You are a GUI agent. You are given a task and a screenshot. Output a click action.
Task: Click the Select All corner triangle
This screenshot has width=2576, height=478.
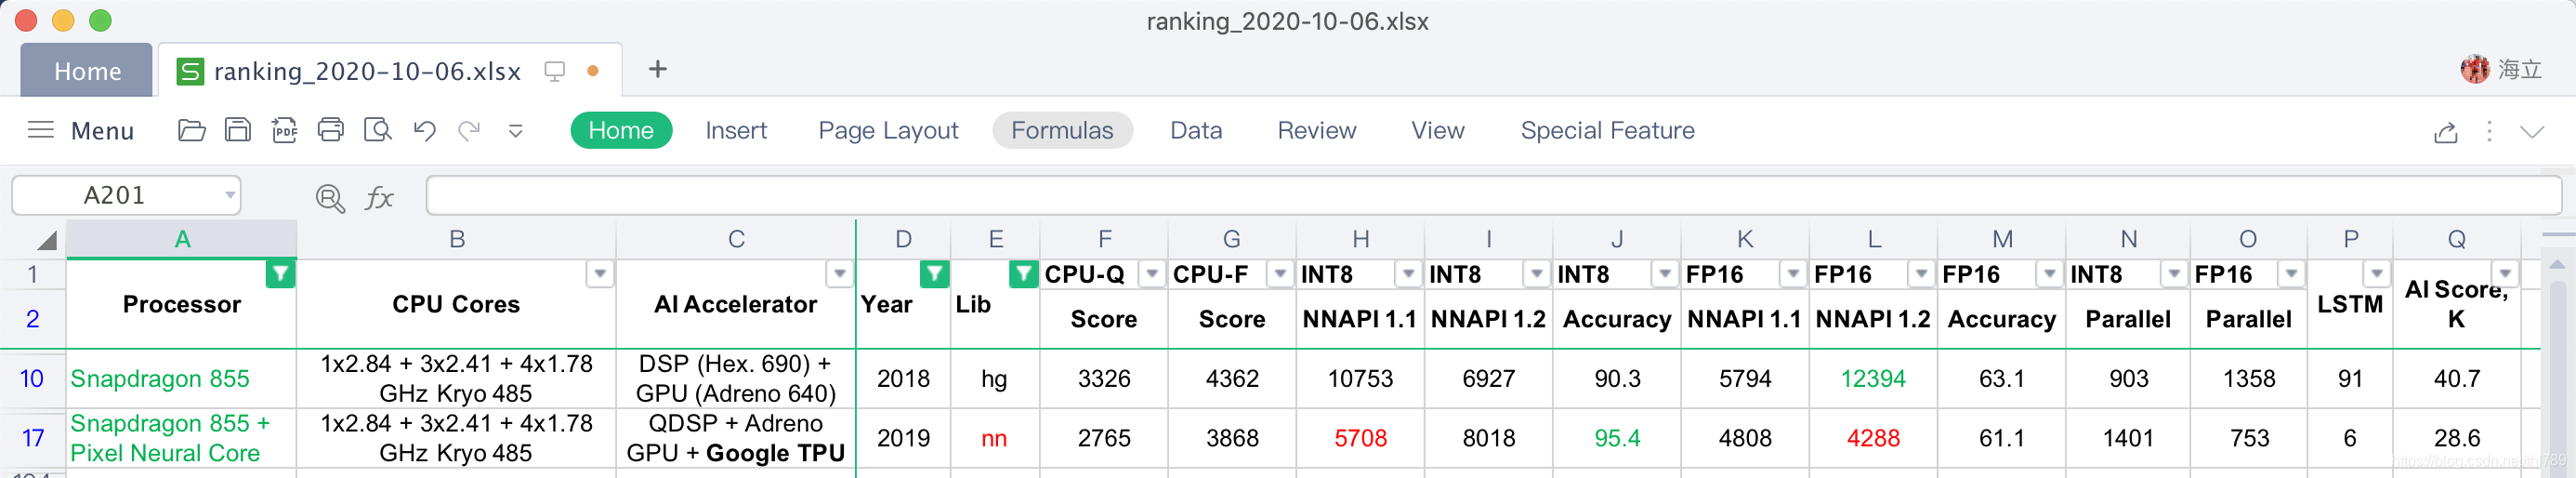[46, 240]
